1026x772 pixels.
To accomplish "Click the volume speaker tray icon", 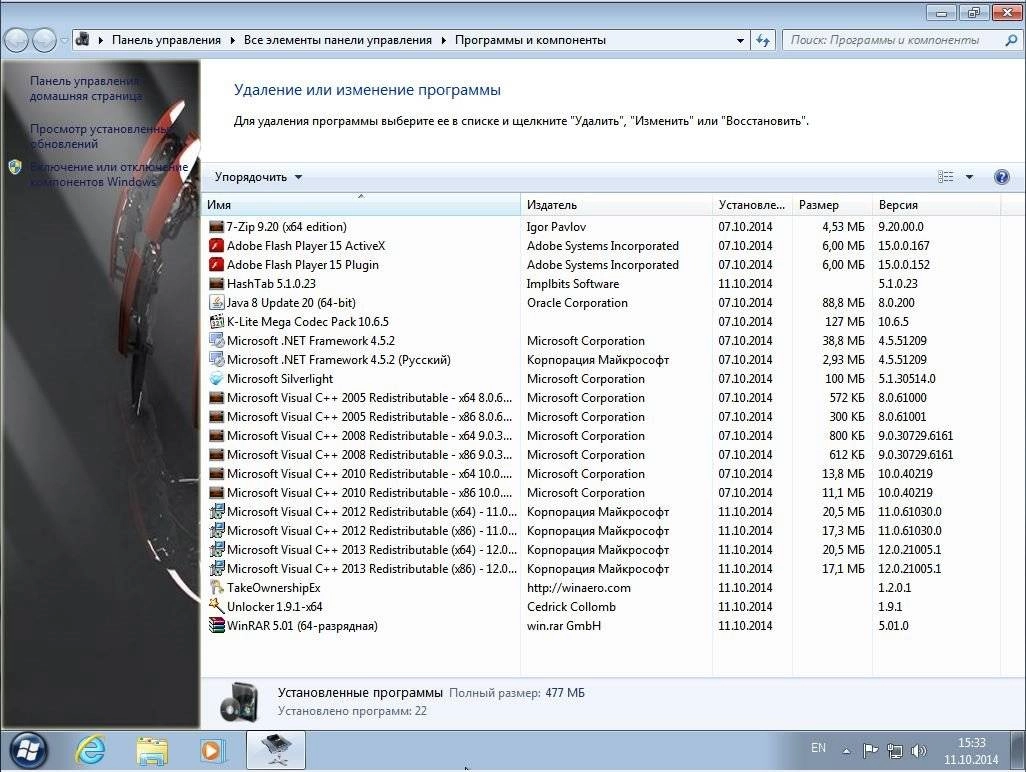I will [919, 750].
